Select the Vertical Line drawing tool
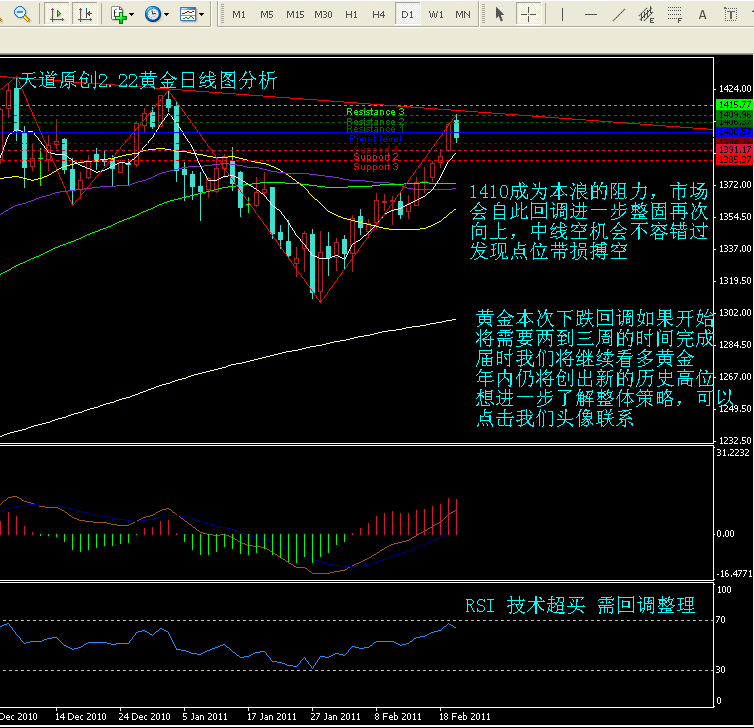Screen dimensions: 754x728 click(562, 14)
